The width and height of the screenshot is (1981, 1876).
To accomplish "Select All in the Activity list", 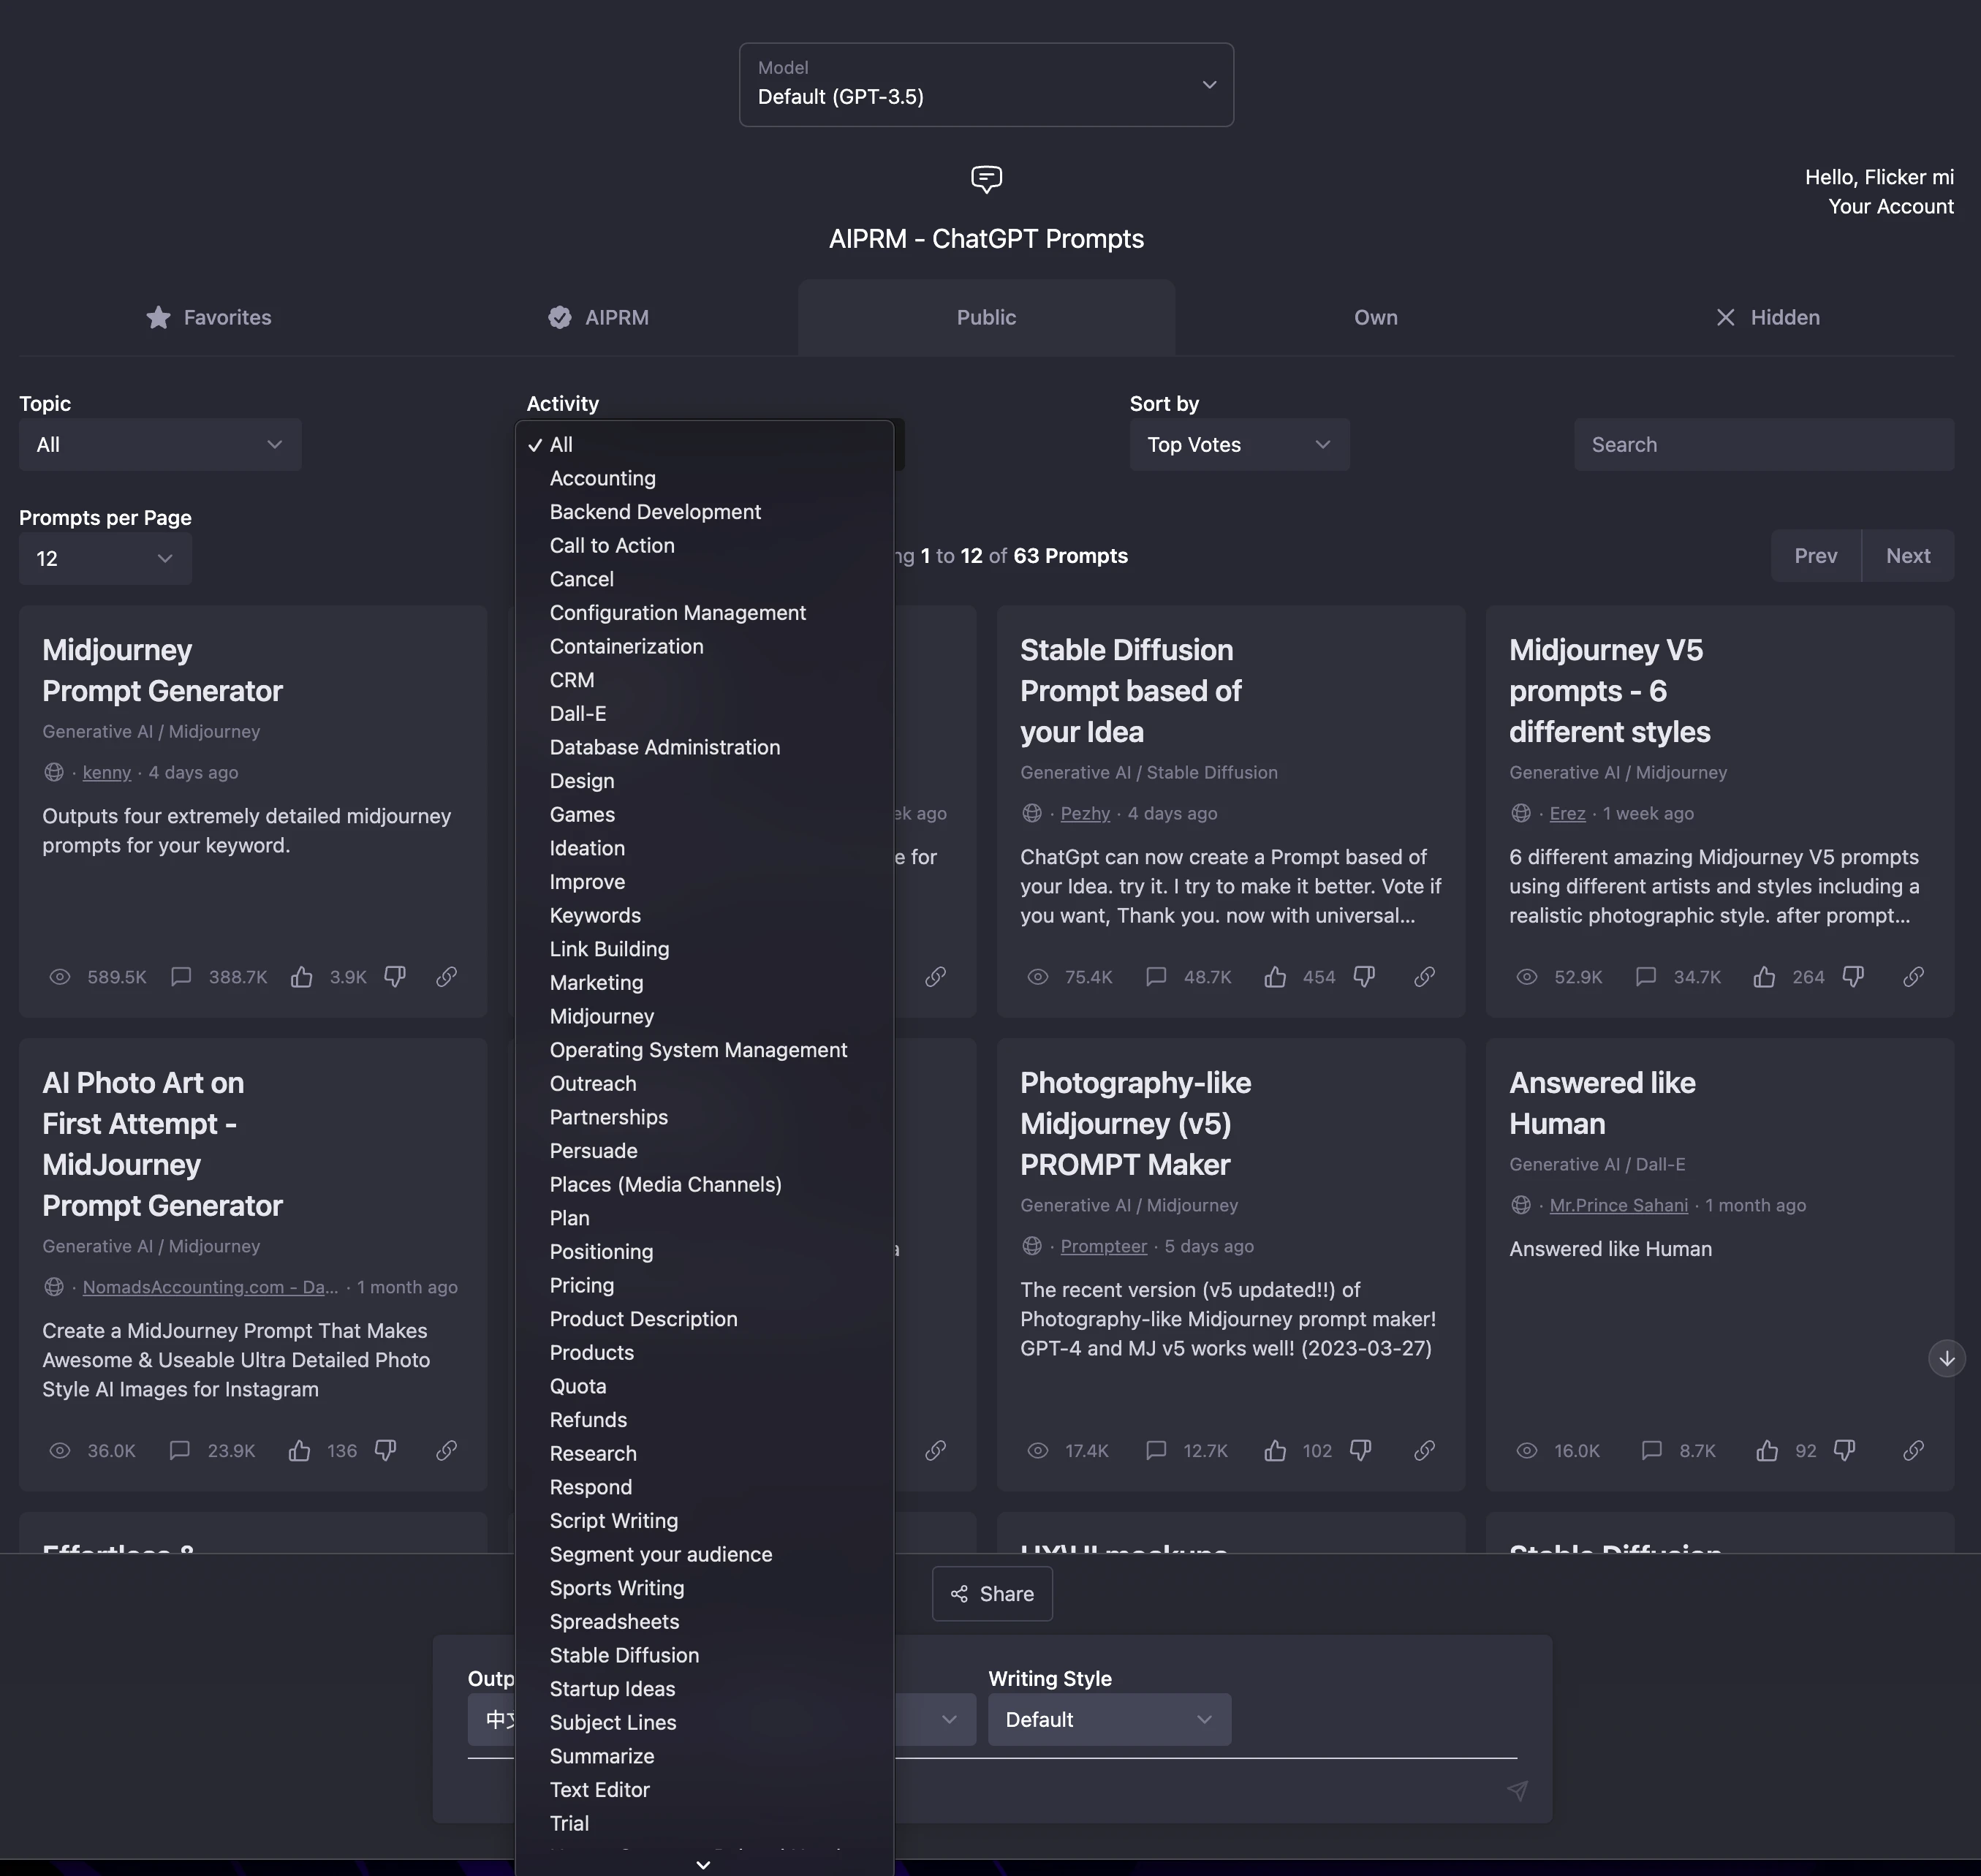I will (704, 445).
